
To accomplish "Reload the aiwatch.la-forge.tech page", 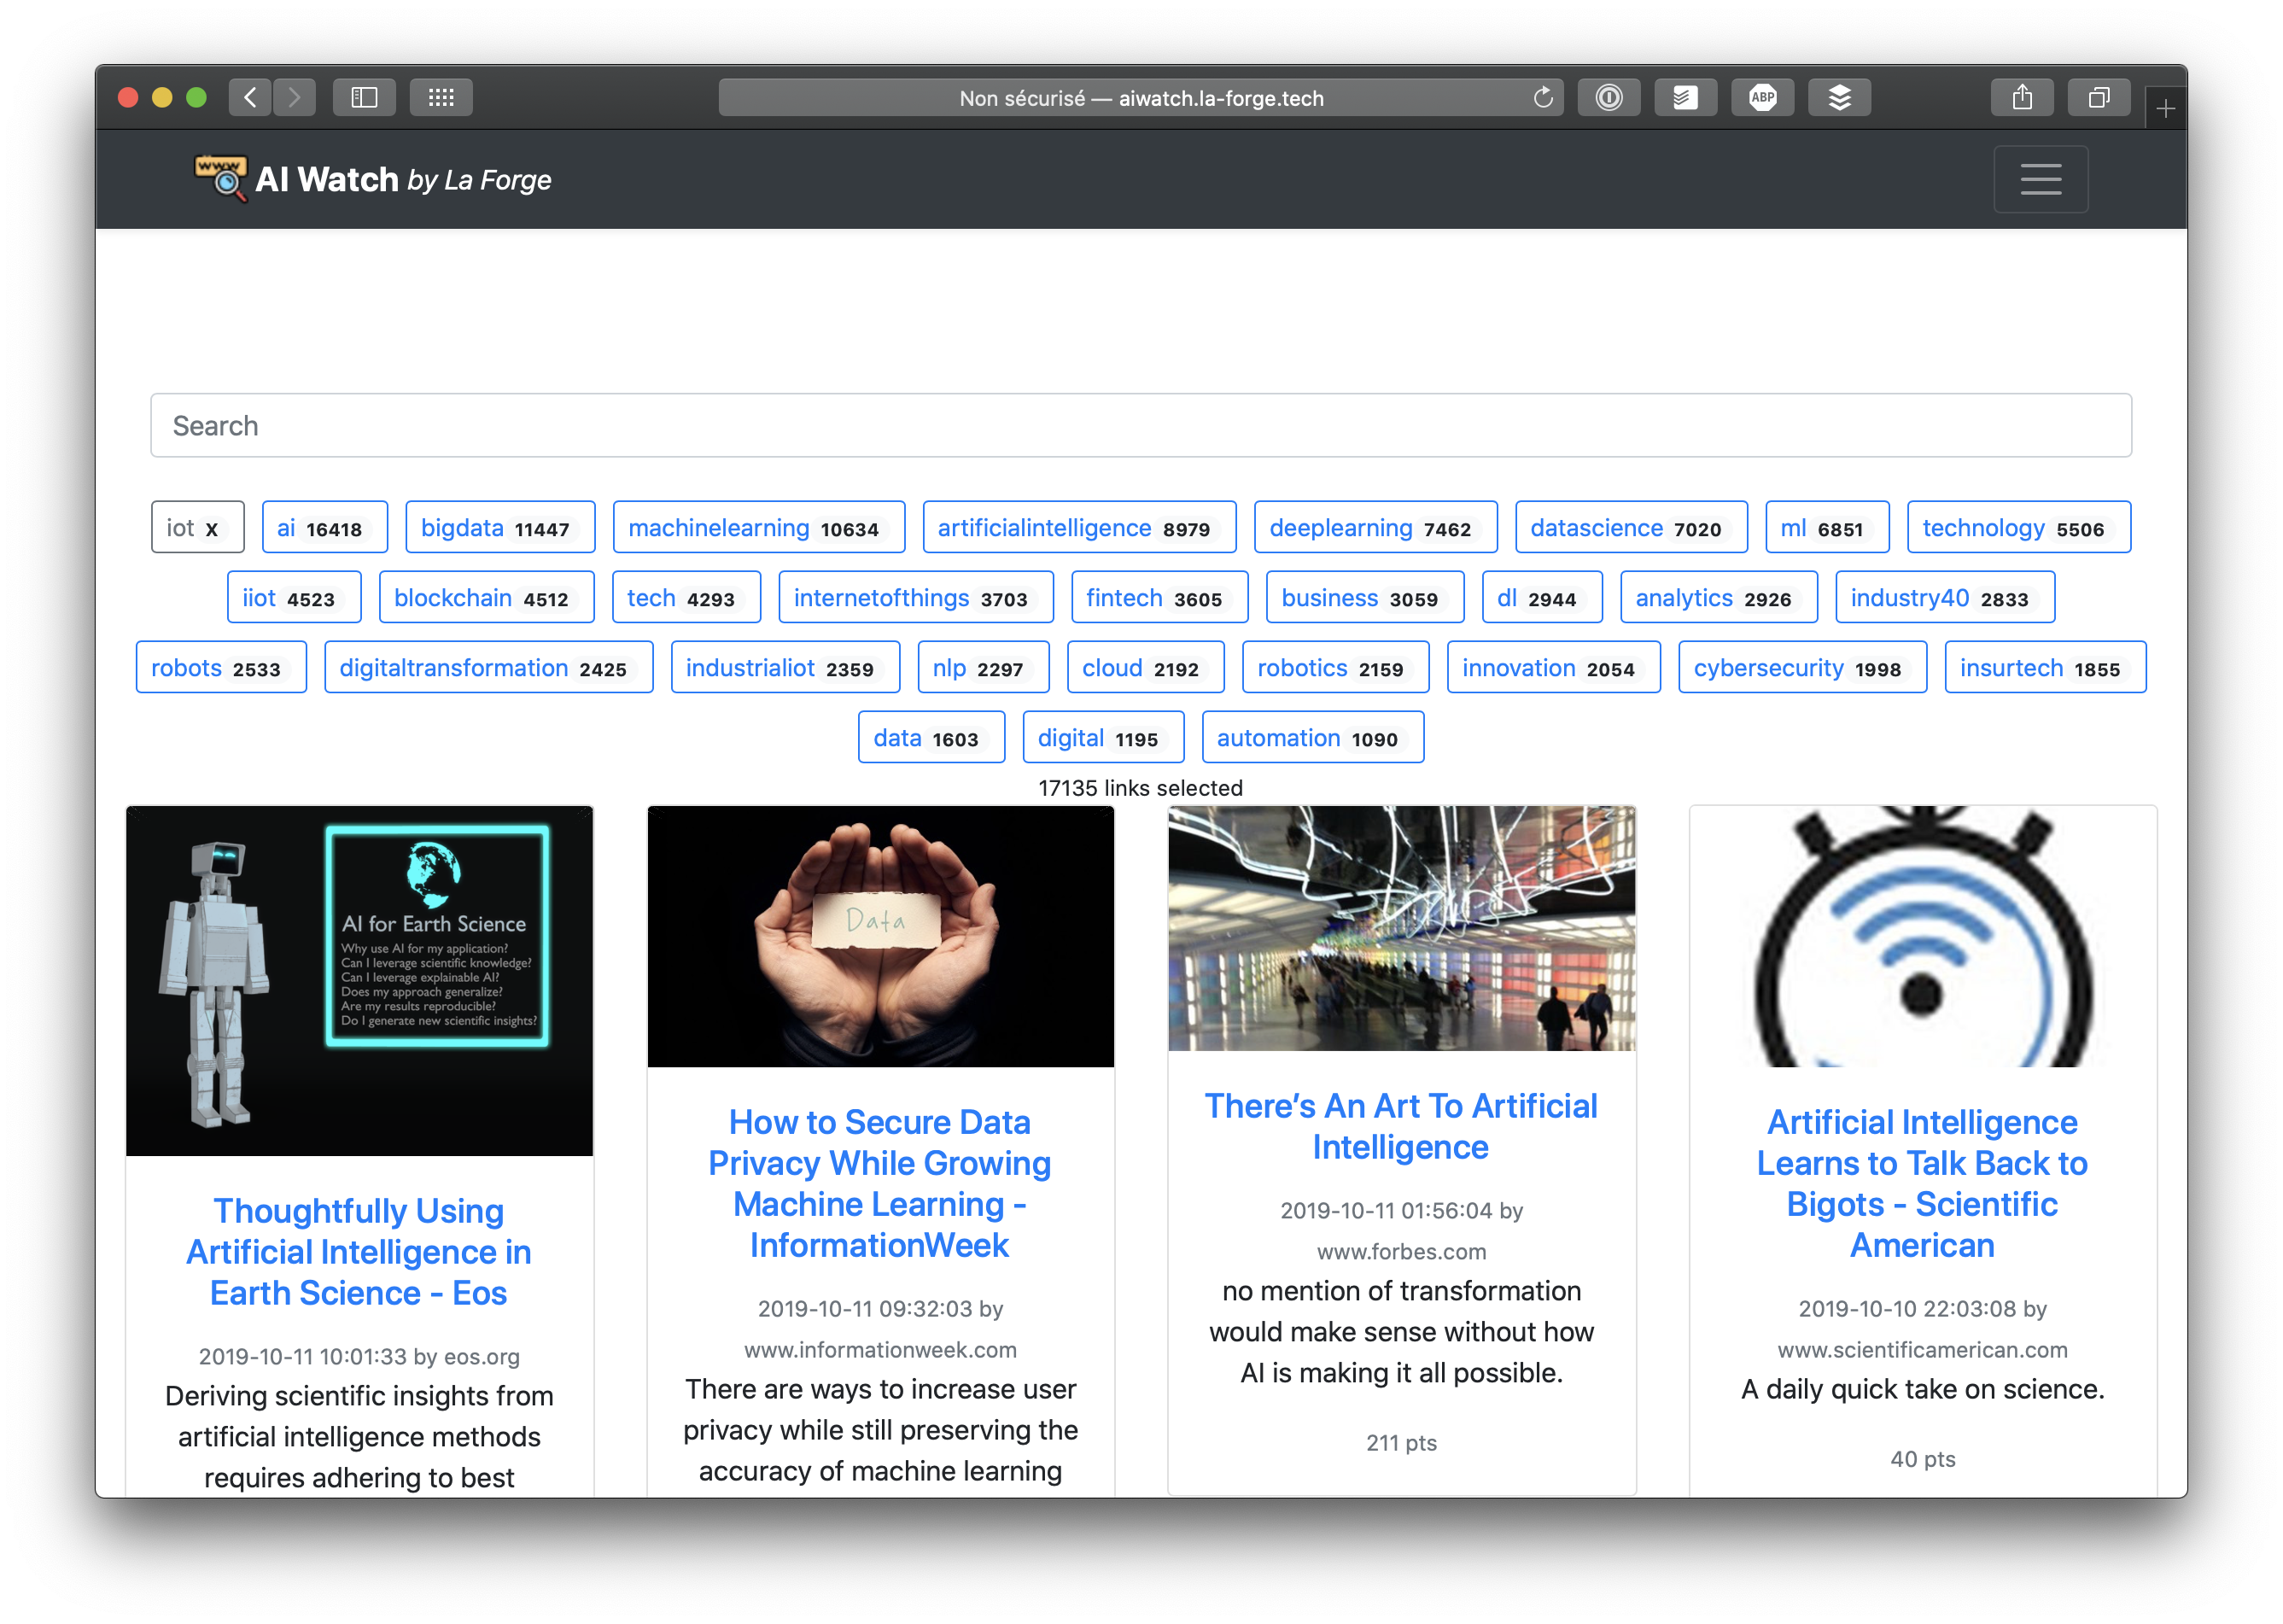I will point(1542,97).
